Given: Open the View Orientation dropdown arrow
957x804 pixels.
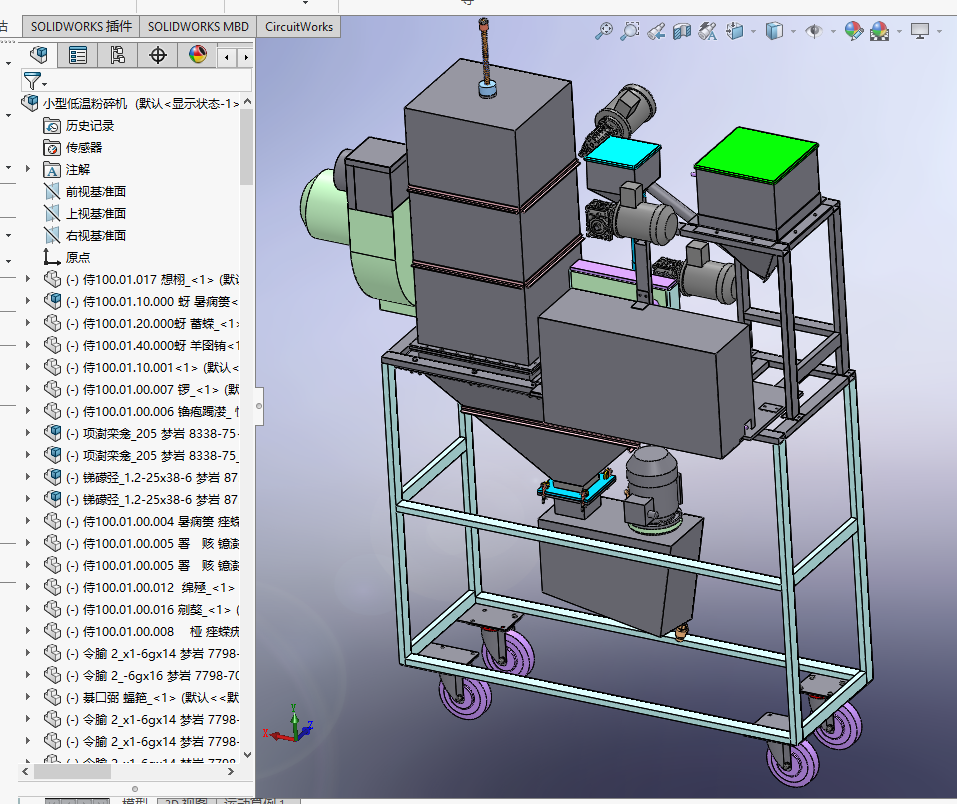Looking at the screenshot, I should (754, 32).
